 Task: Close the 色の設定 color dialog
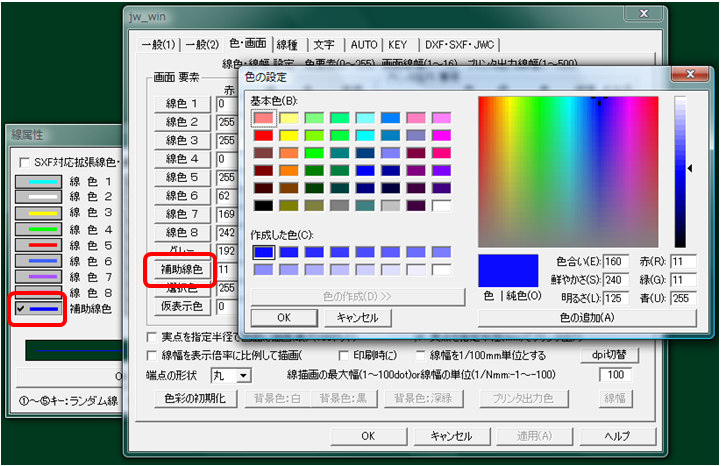(690, 74)
